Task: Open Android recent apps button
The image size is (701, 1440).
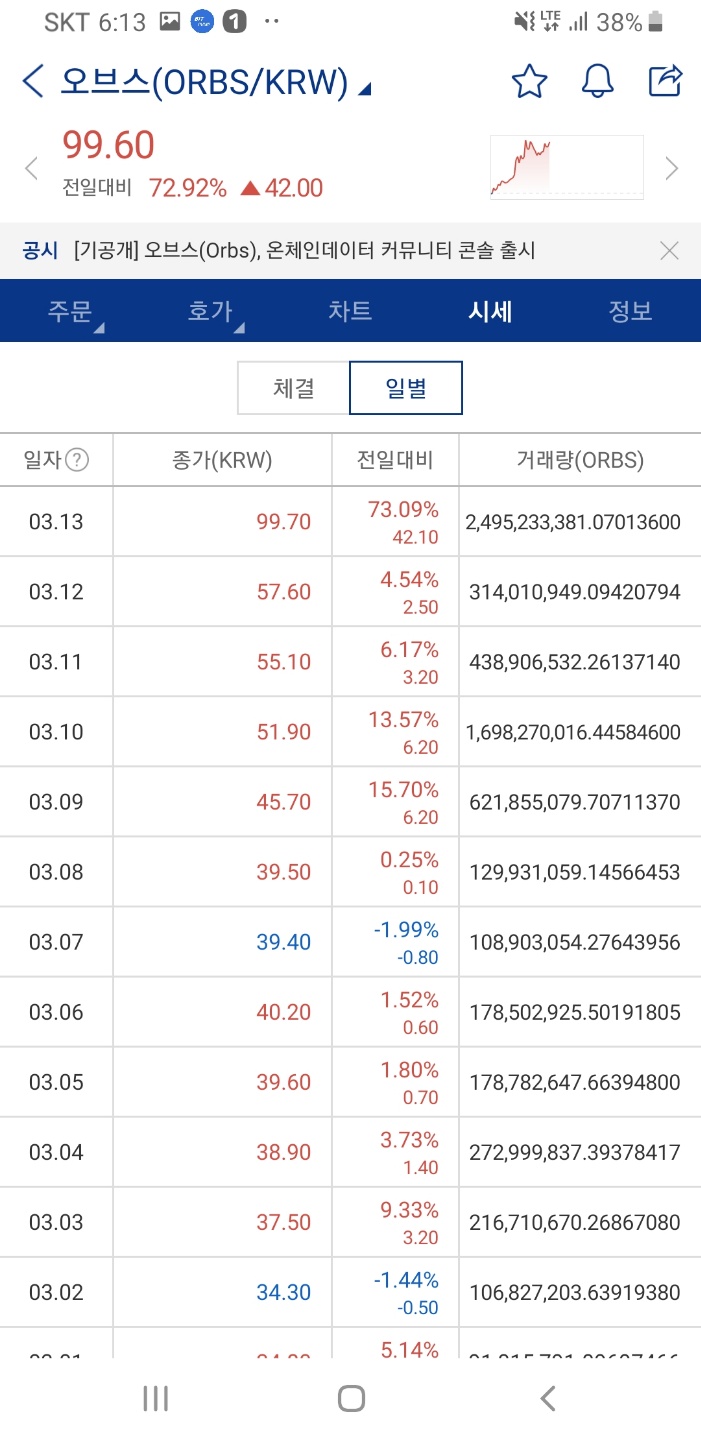Action: pos(155,1398)
